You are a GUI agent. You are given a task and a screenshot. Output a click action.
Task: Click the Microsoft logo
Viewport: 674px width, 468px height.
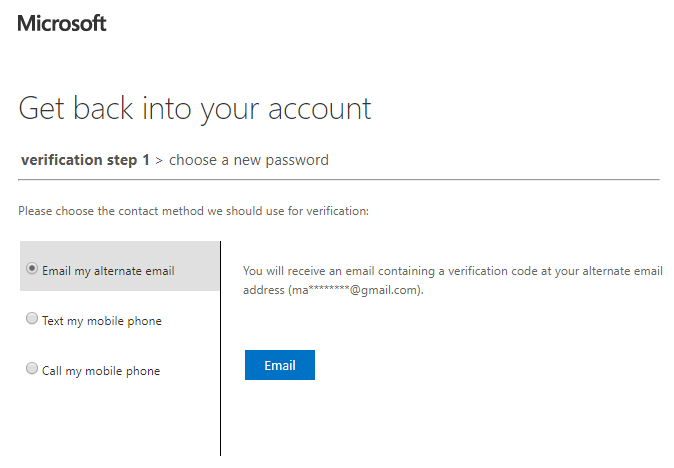point(62,23)
